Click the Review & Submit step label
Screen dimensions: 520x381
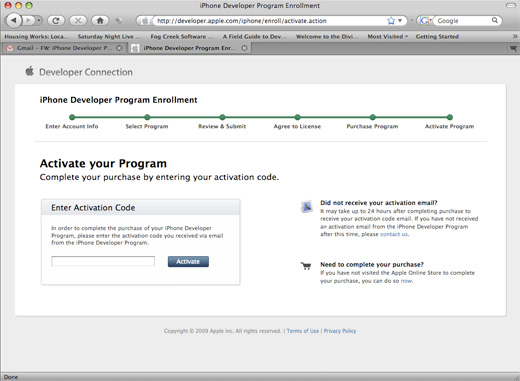pos(222,126)
